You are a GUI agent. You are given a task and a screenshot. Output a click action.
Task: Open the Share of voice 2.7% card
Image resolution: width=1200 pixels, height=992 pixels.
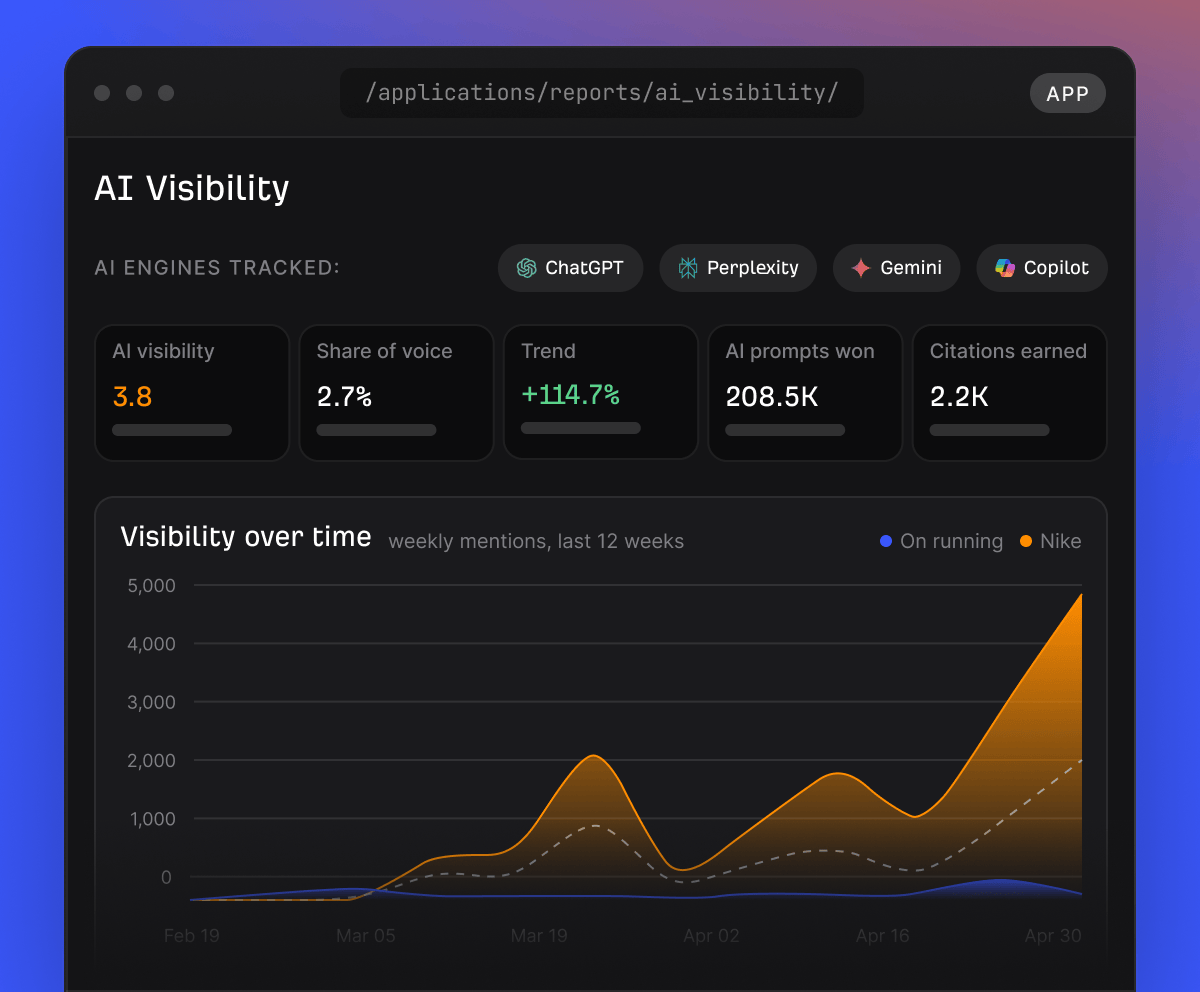pos(396,393)
